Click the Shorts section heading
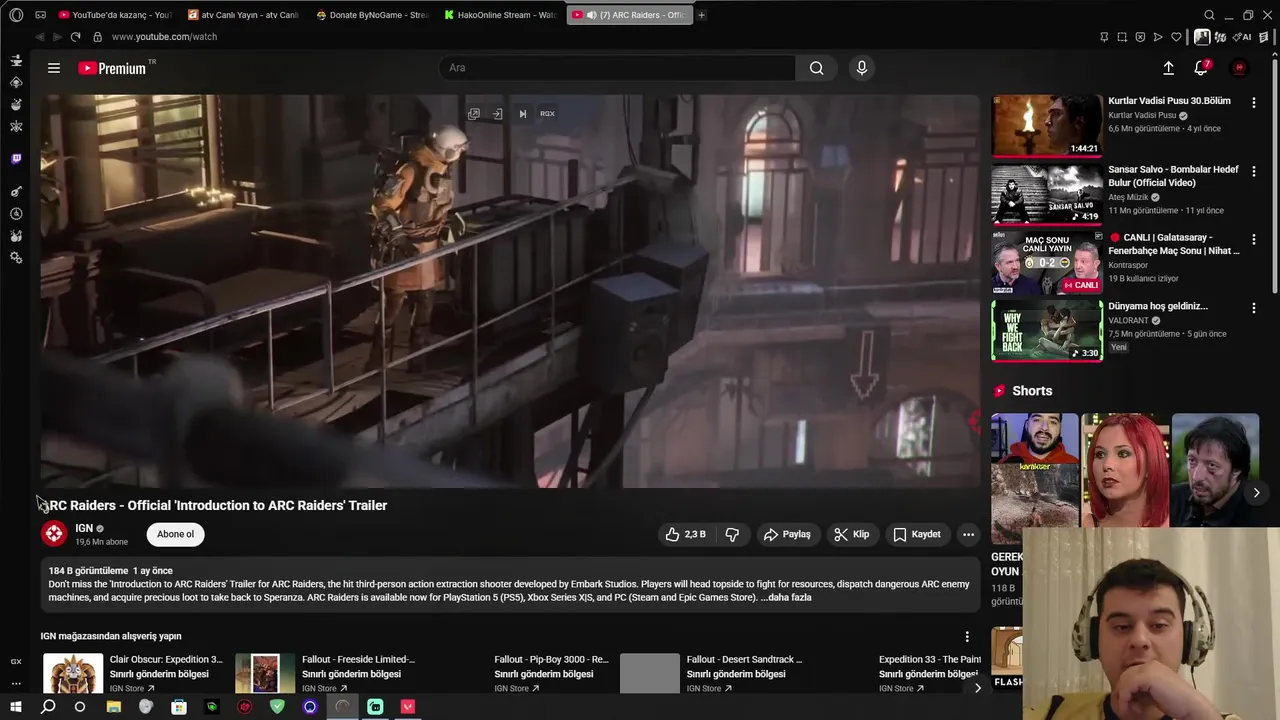The width and height of the screenshot is (1280, 720). 1032,391
